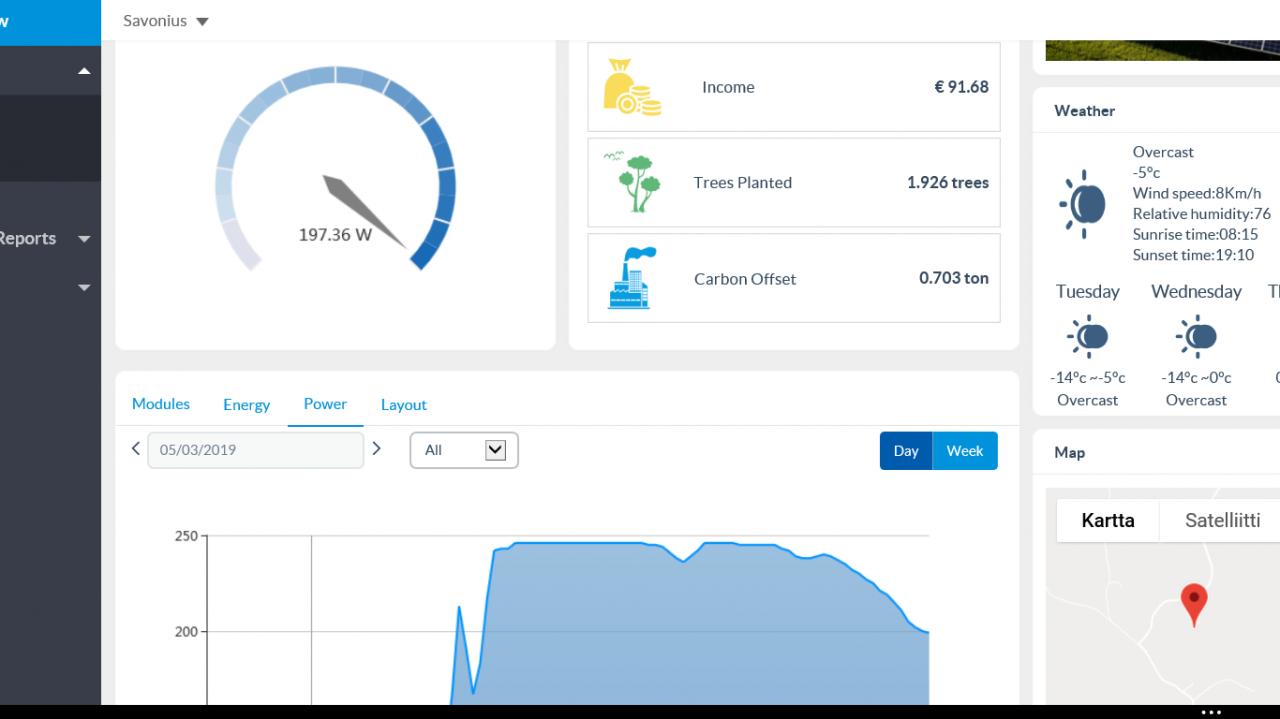
Task: Click the 250 y-axis label
Action: click(x=186, y=536)
